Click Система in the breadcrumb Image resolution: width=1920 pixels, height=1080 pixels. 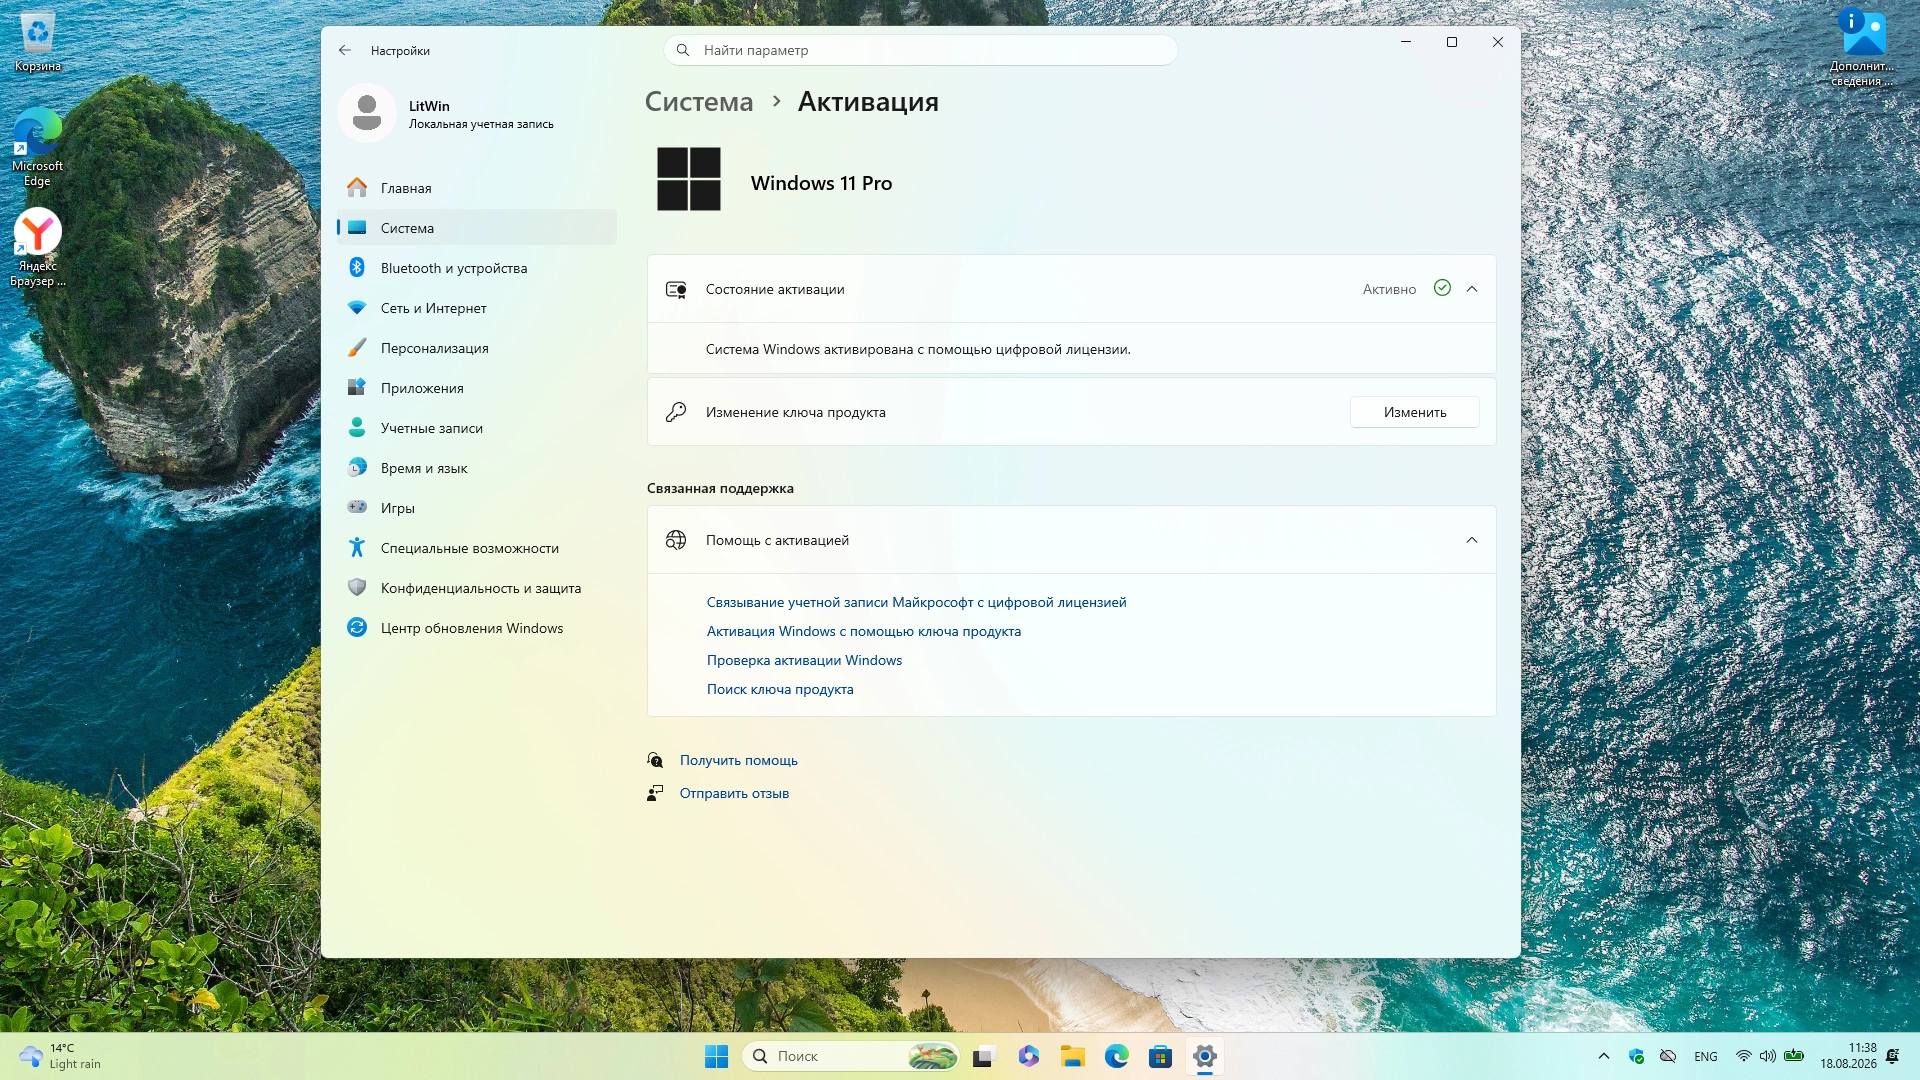699,102
